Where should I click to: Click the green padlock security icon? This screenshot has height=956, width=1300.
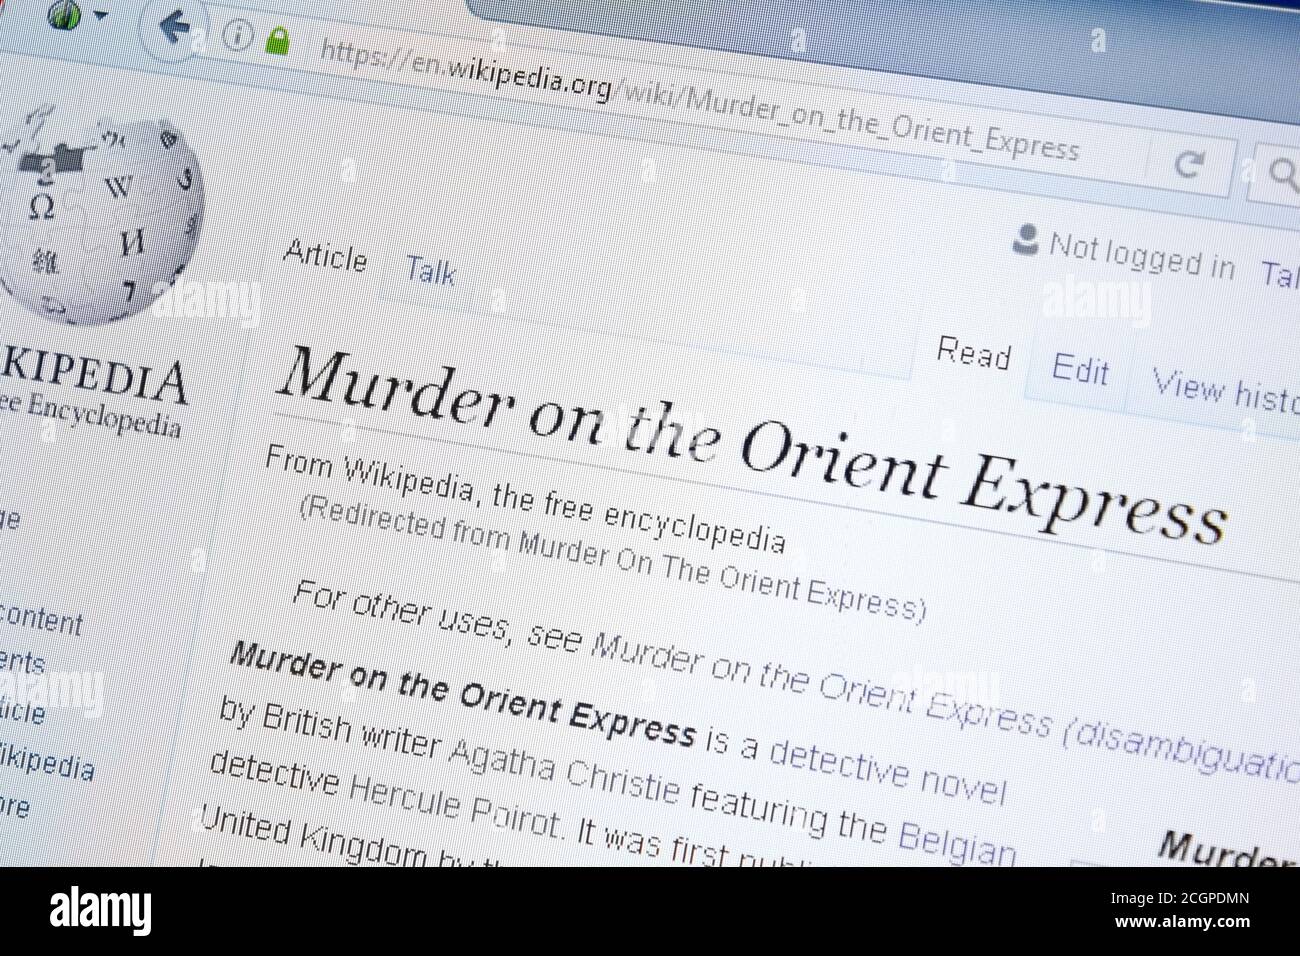point(278,41)
